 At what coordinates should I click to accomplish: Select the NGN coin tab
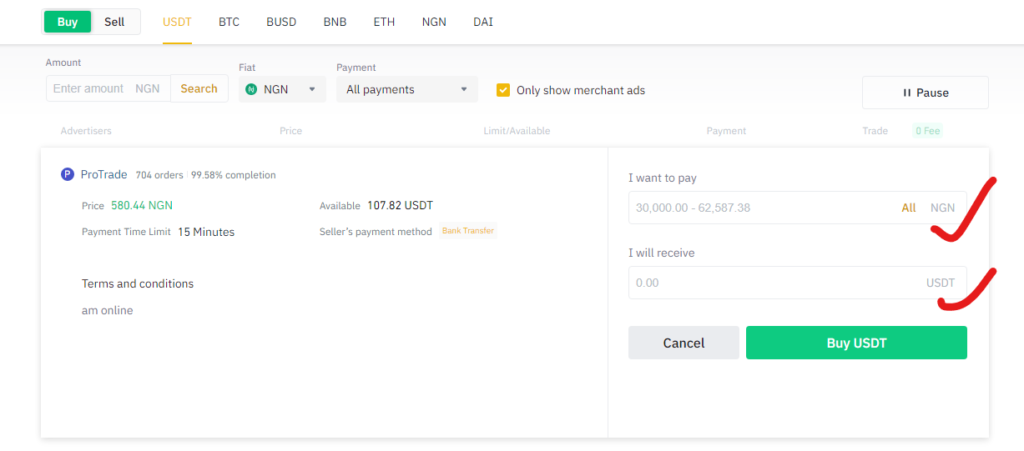(x=434, y=22)
